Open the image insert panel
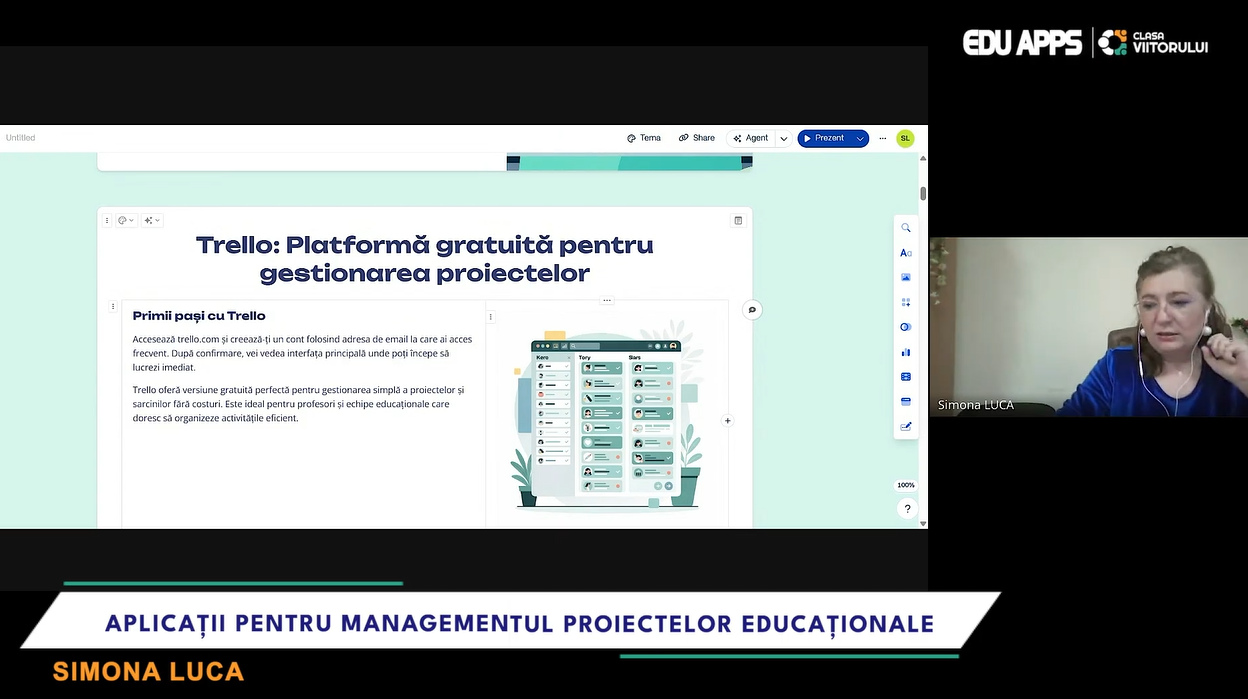Screen dimensions: 1248x699 [906, 277]
